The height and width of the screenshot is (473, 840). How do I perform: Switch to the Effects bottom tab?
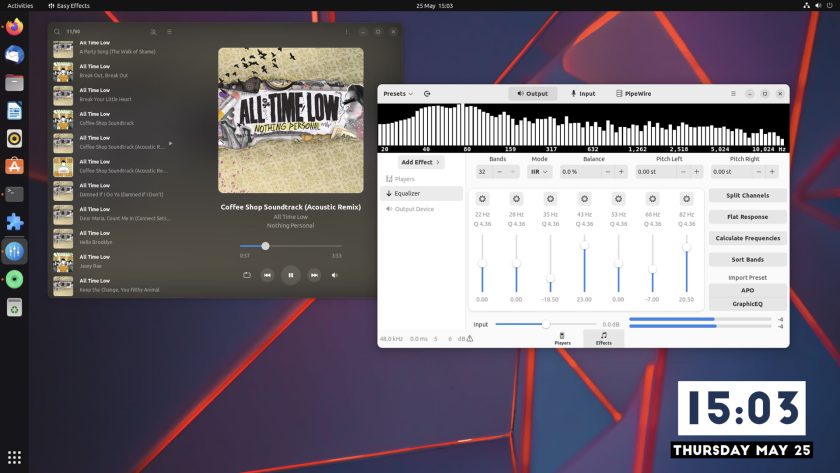coord(603,339)
